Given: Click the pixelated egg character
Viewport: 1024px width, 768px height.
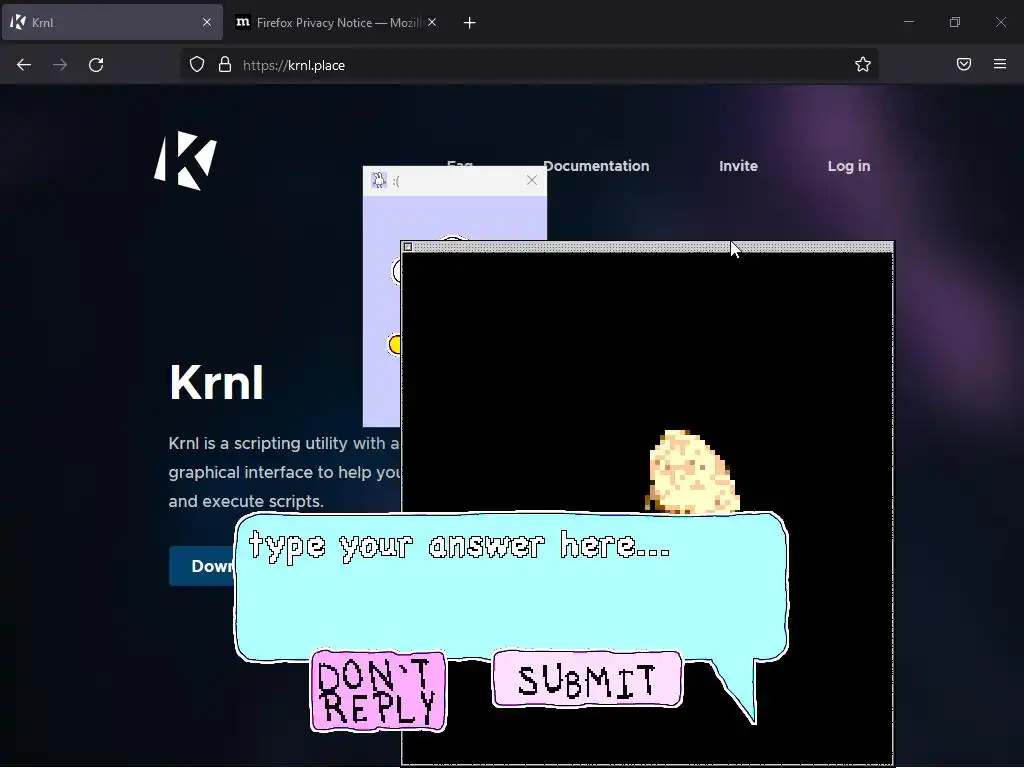Looking at the screenshot, I should [692, 472].
